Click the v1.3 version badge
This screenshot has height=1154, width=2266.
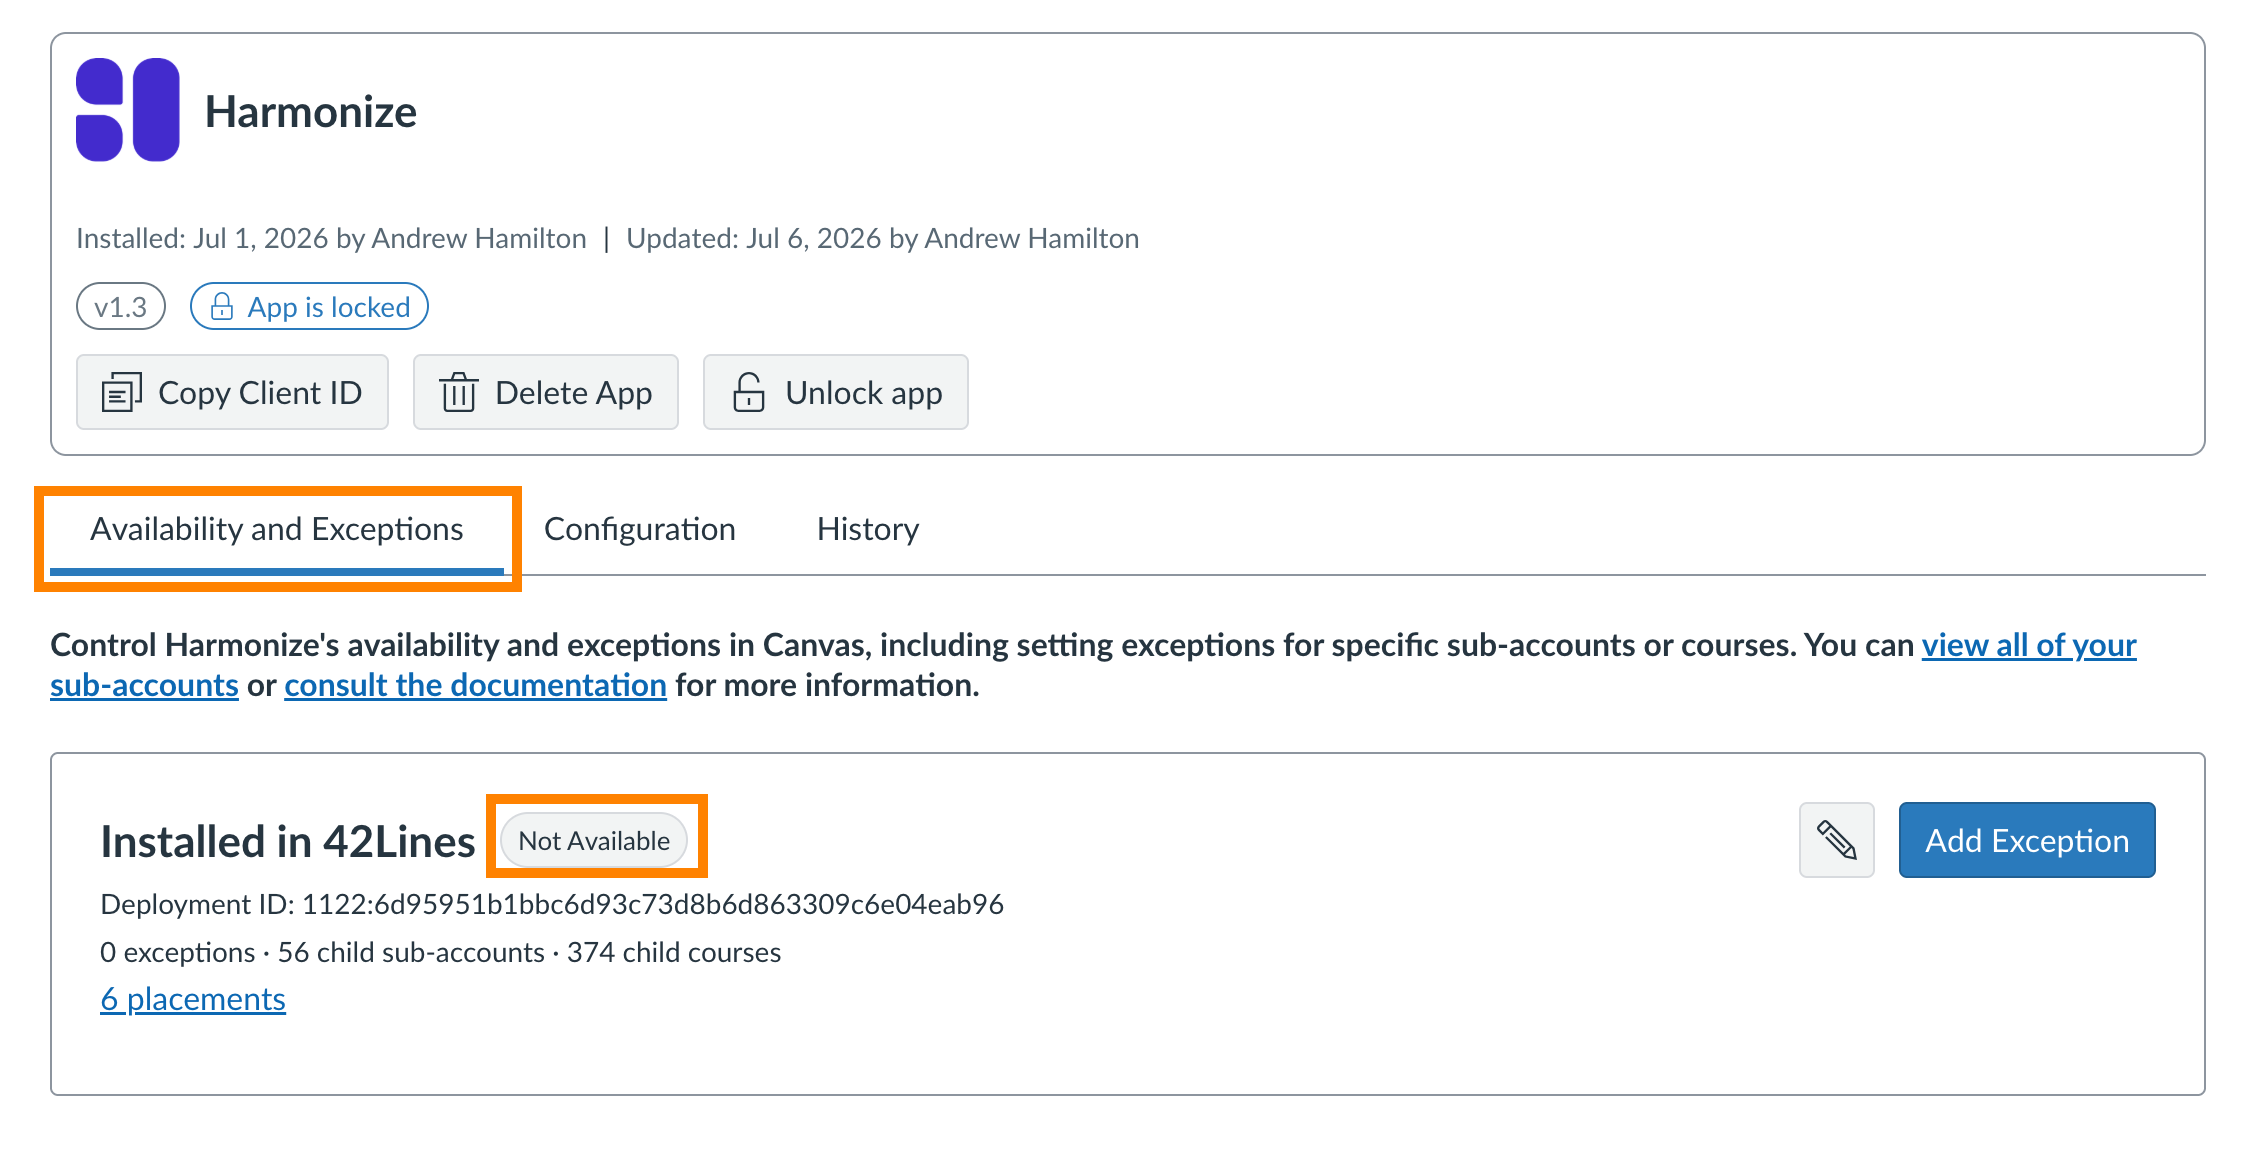121,306
